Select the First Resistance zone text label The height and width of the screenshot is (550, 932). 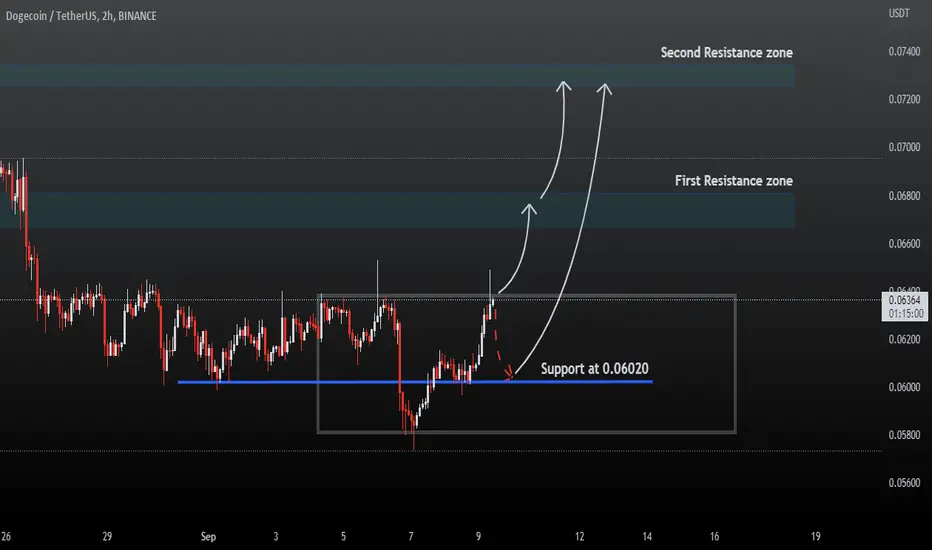pos(733,181)
